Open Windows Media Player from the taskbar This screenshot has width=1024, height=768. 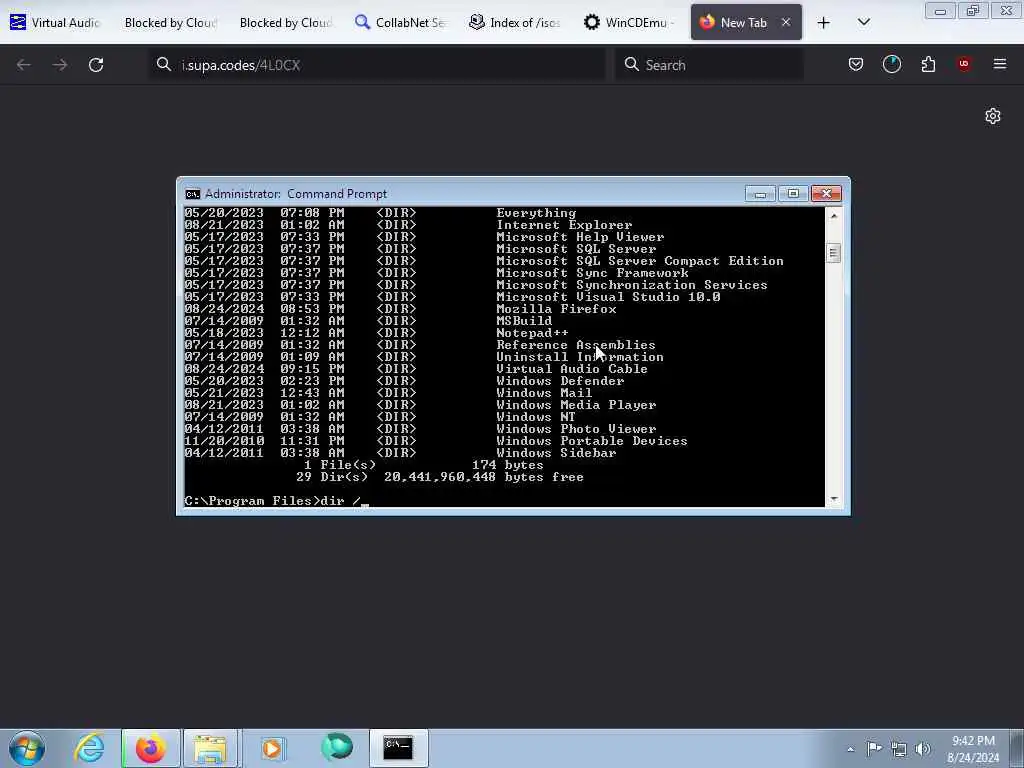click(272, 748)
